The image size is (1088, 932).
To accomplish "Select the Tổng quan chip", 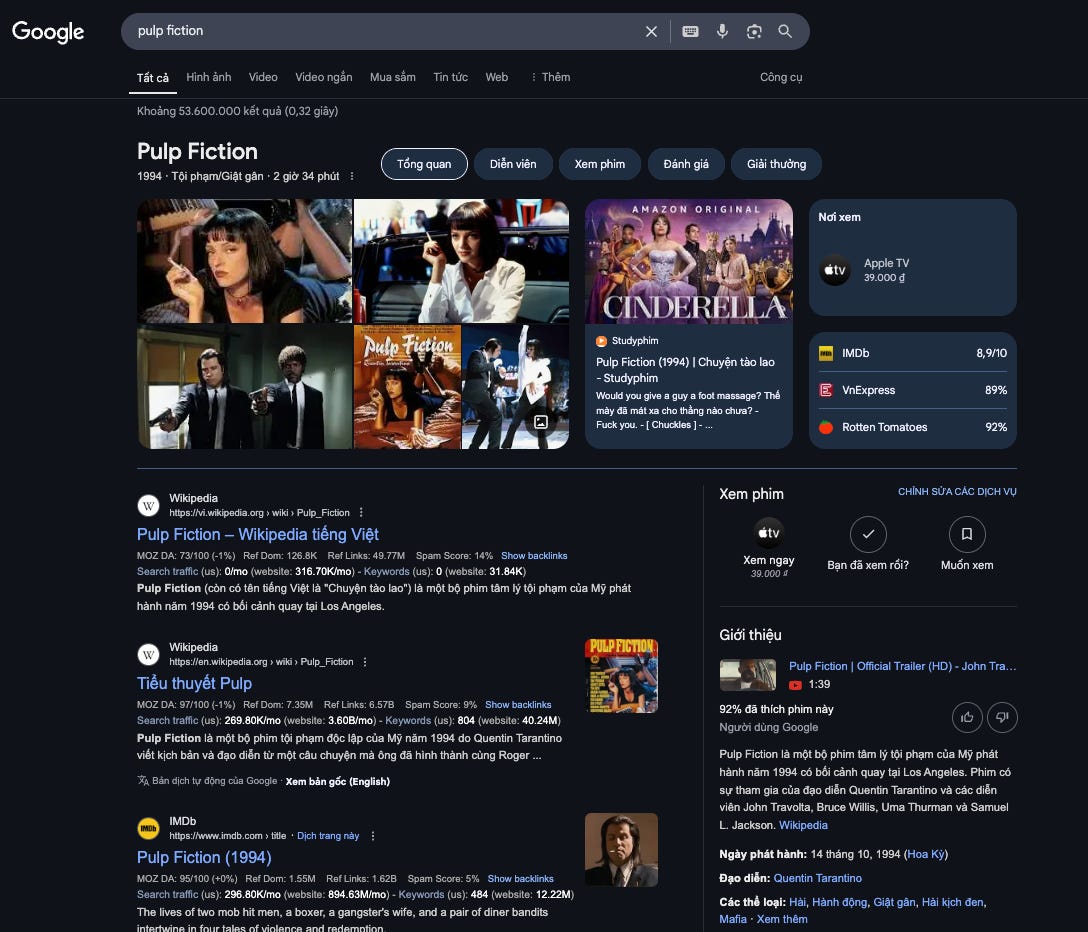I will point(424,164).
